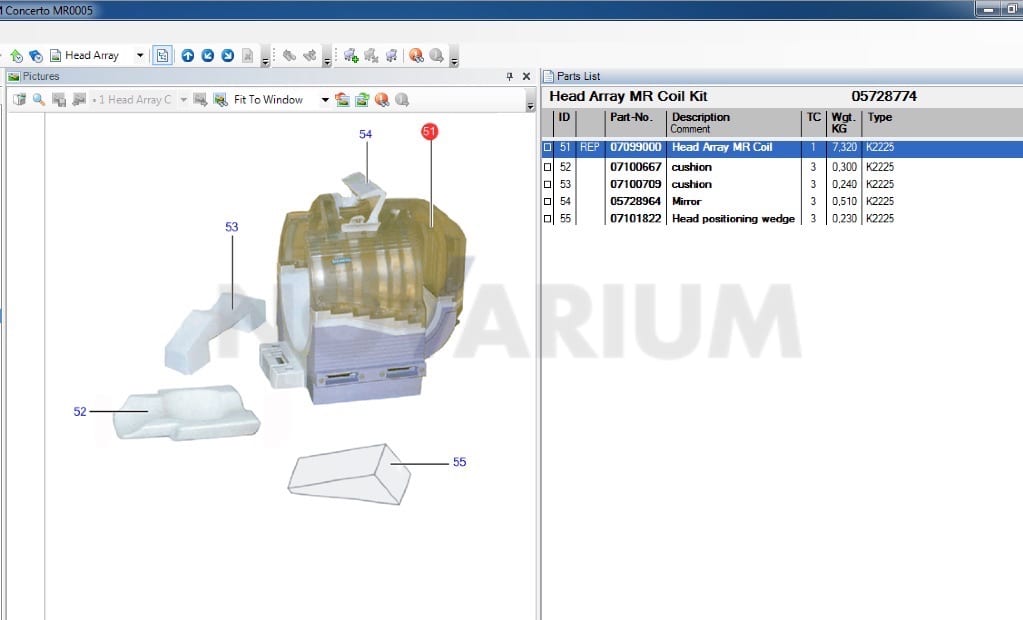This screenshot has height=620, width=1023.
Task: Click the Wgt. KG column header
Action: pos(844,123)
